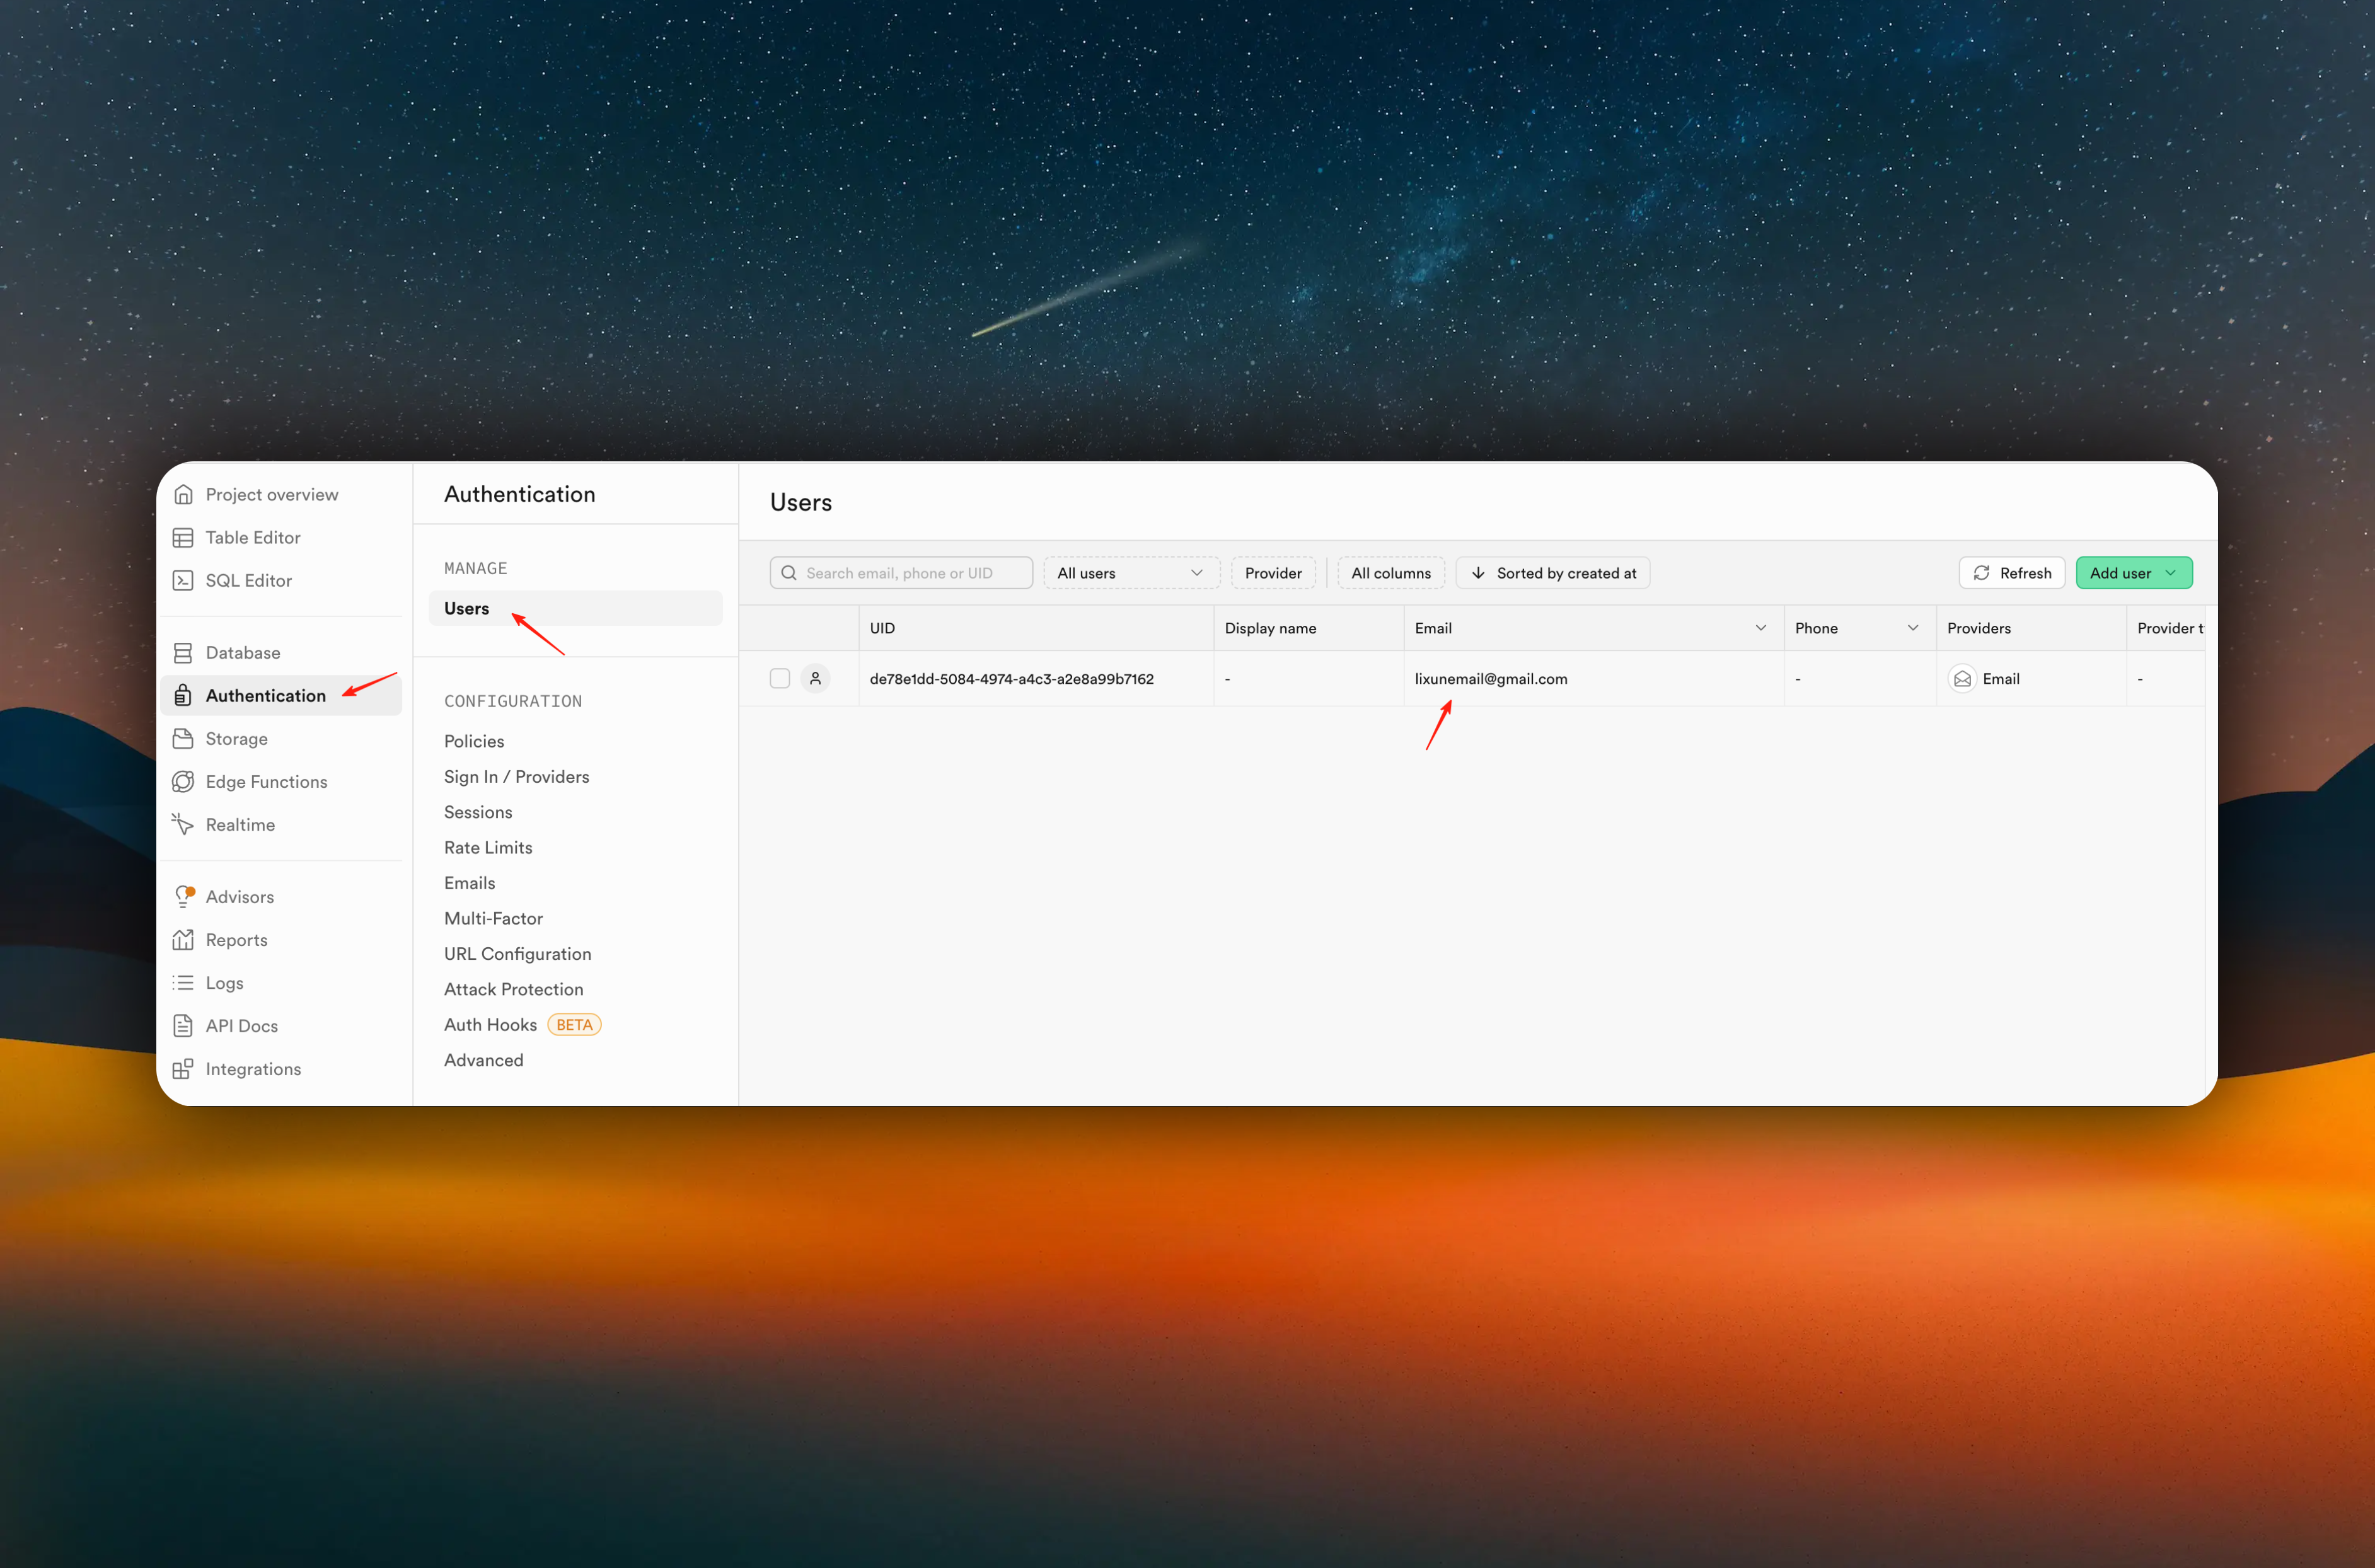Open Storage section icon
Viewport: 2375px width, 1568px height.
click(x=183, y=739)
